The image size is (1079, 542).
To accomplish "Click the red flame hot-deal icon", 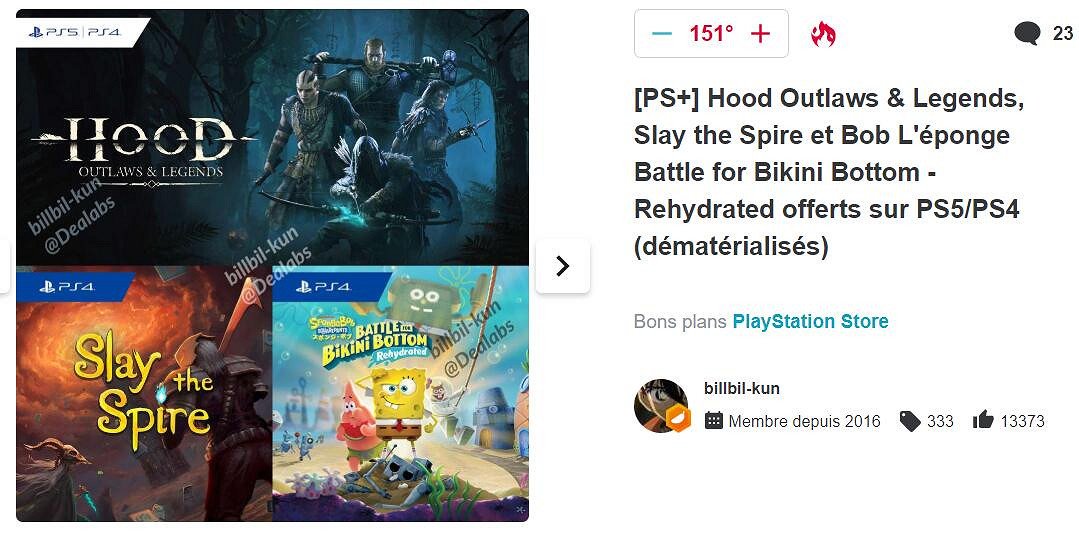I will coord(823,34).
